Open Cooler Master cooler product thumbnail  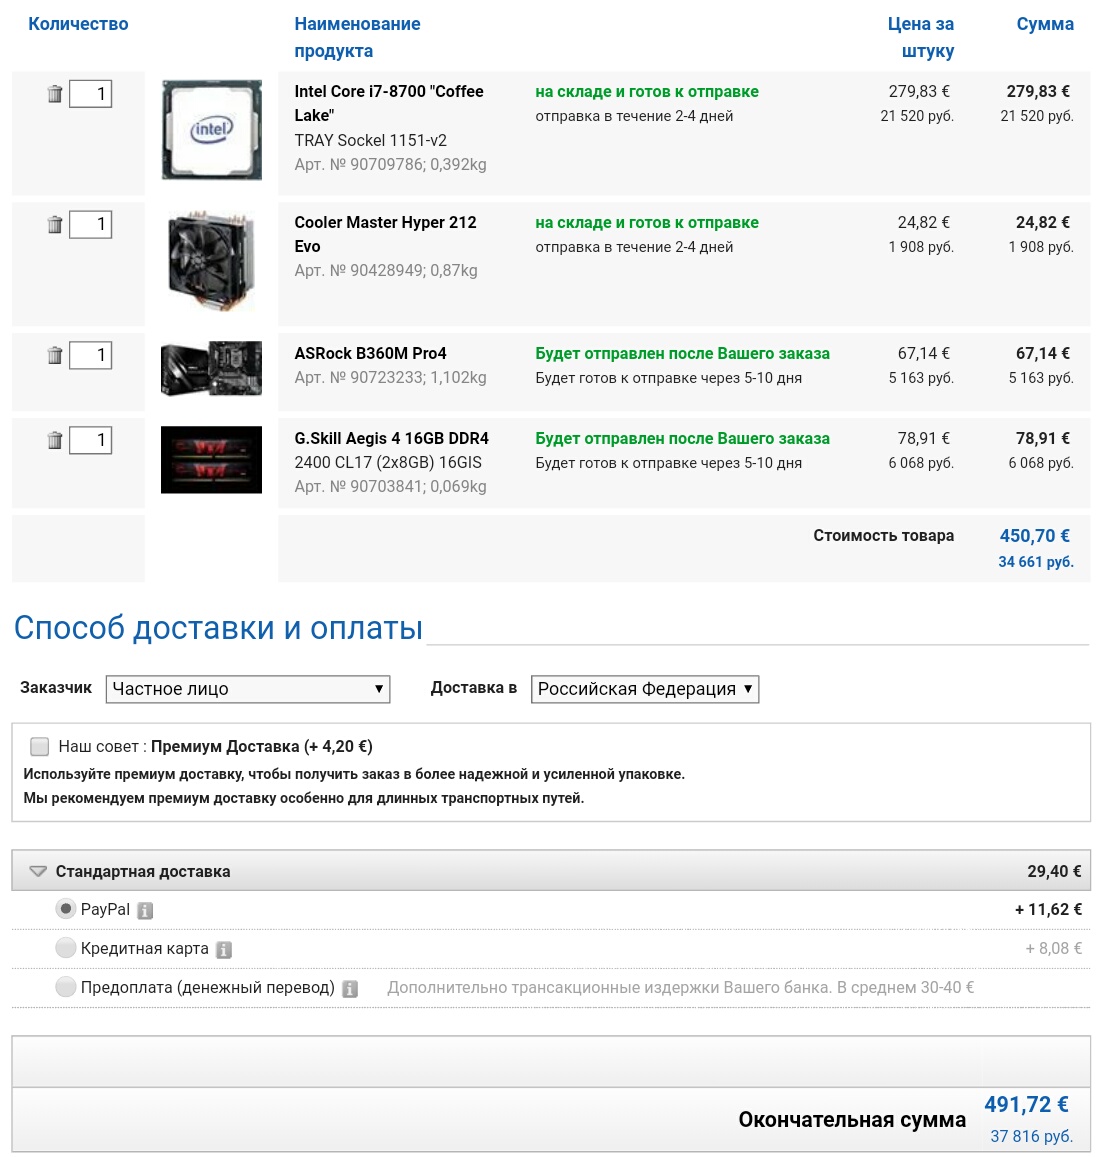tap(212, 261)
